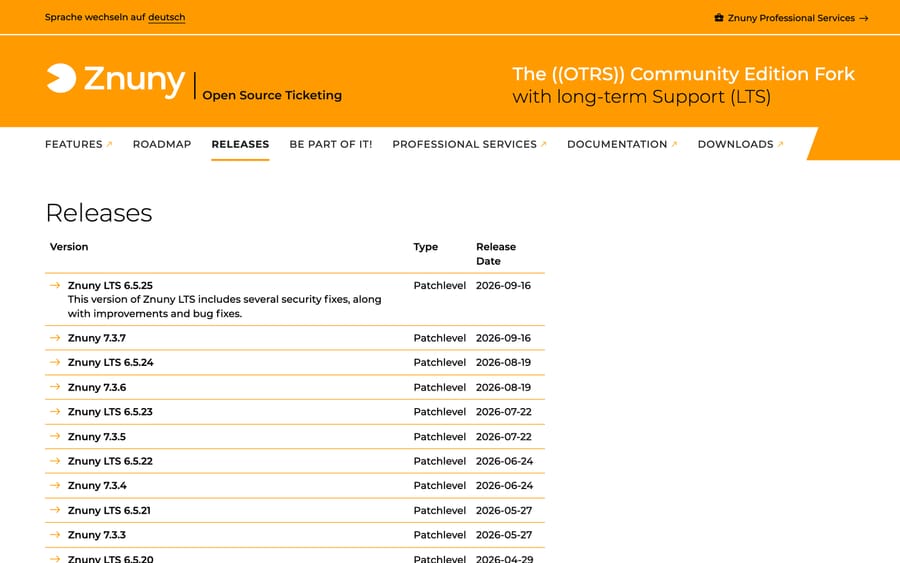Click the arrow icon beside Znuny LTS 6.5.25
Viewport: 900px width, 563px height.
point(55,285)
